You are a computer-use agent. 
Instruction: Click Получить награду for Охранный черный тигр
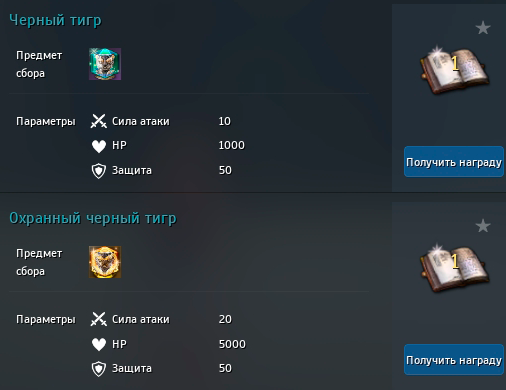[x=454, y=360]
